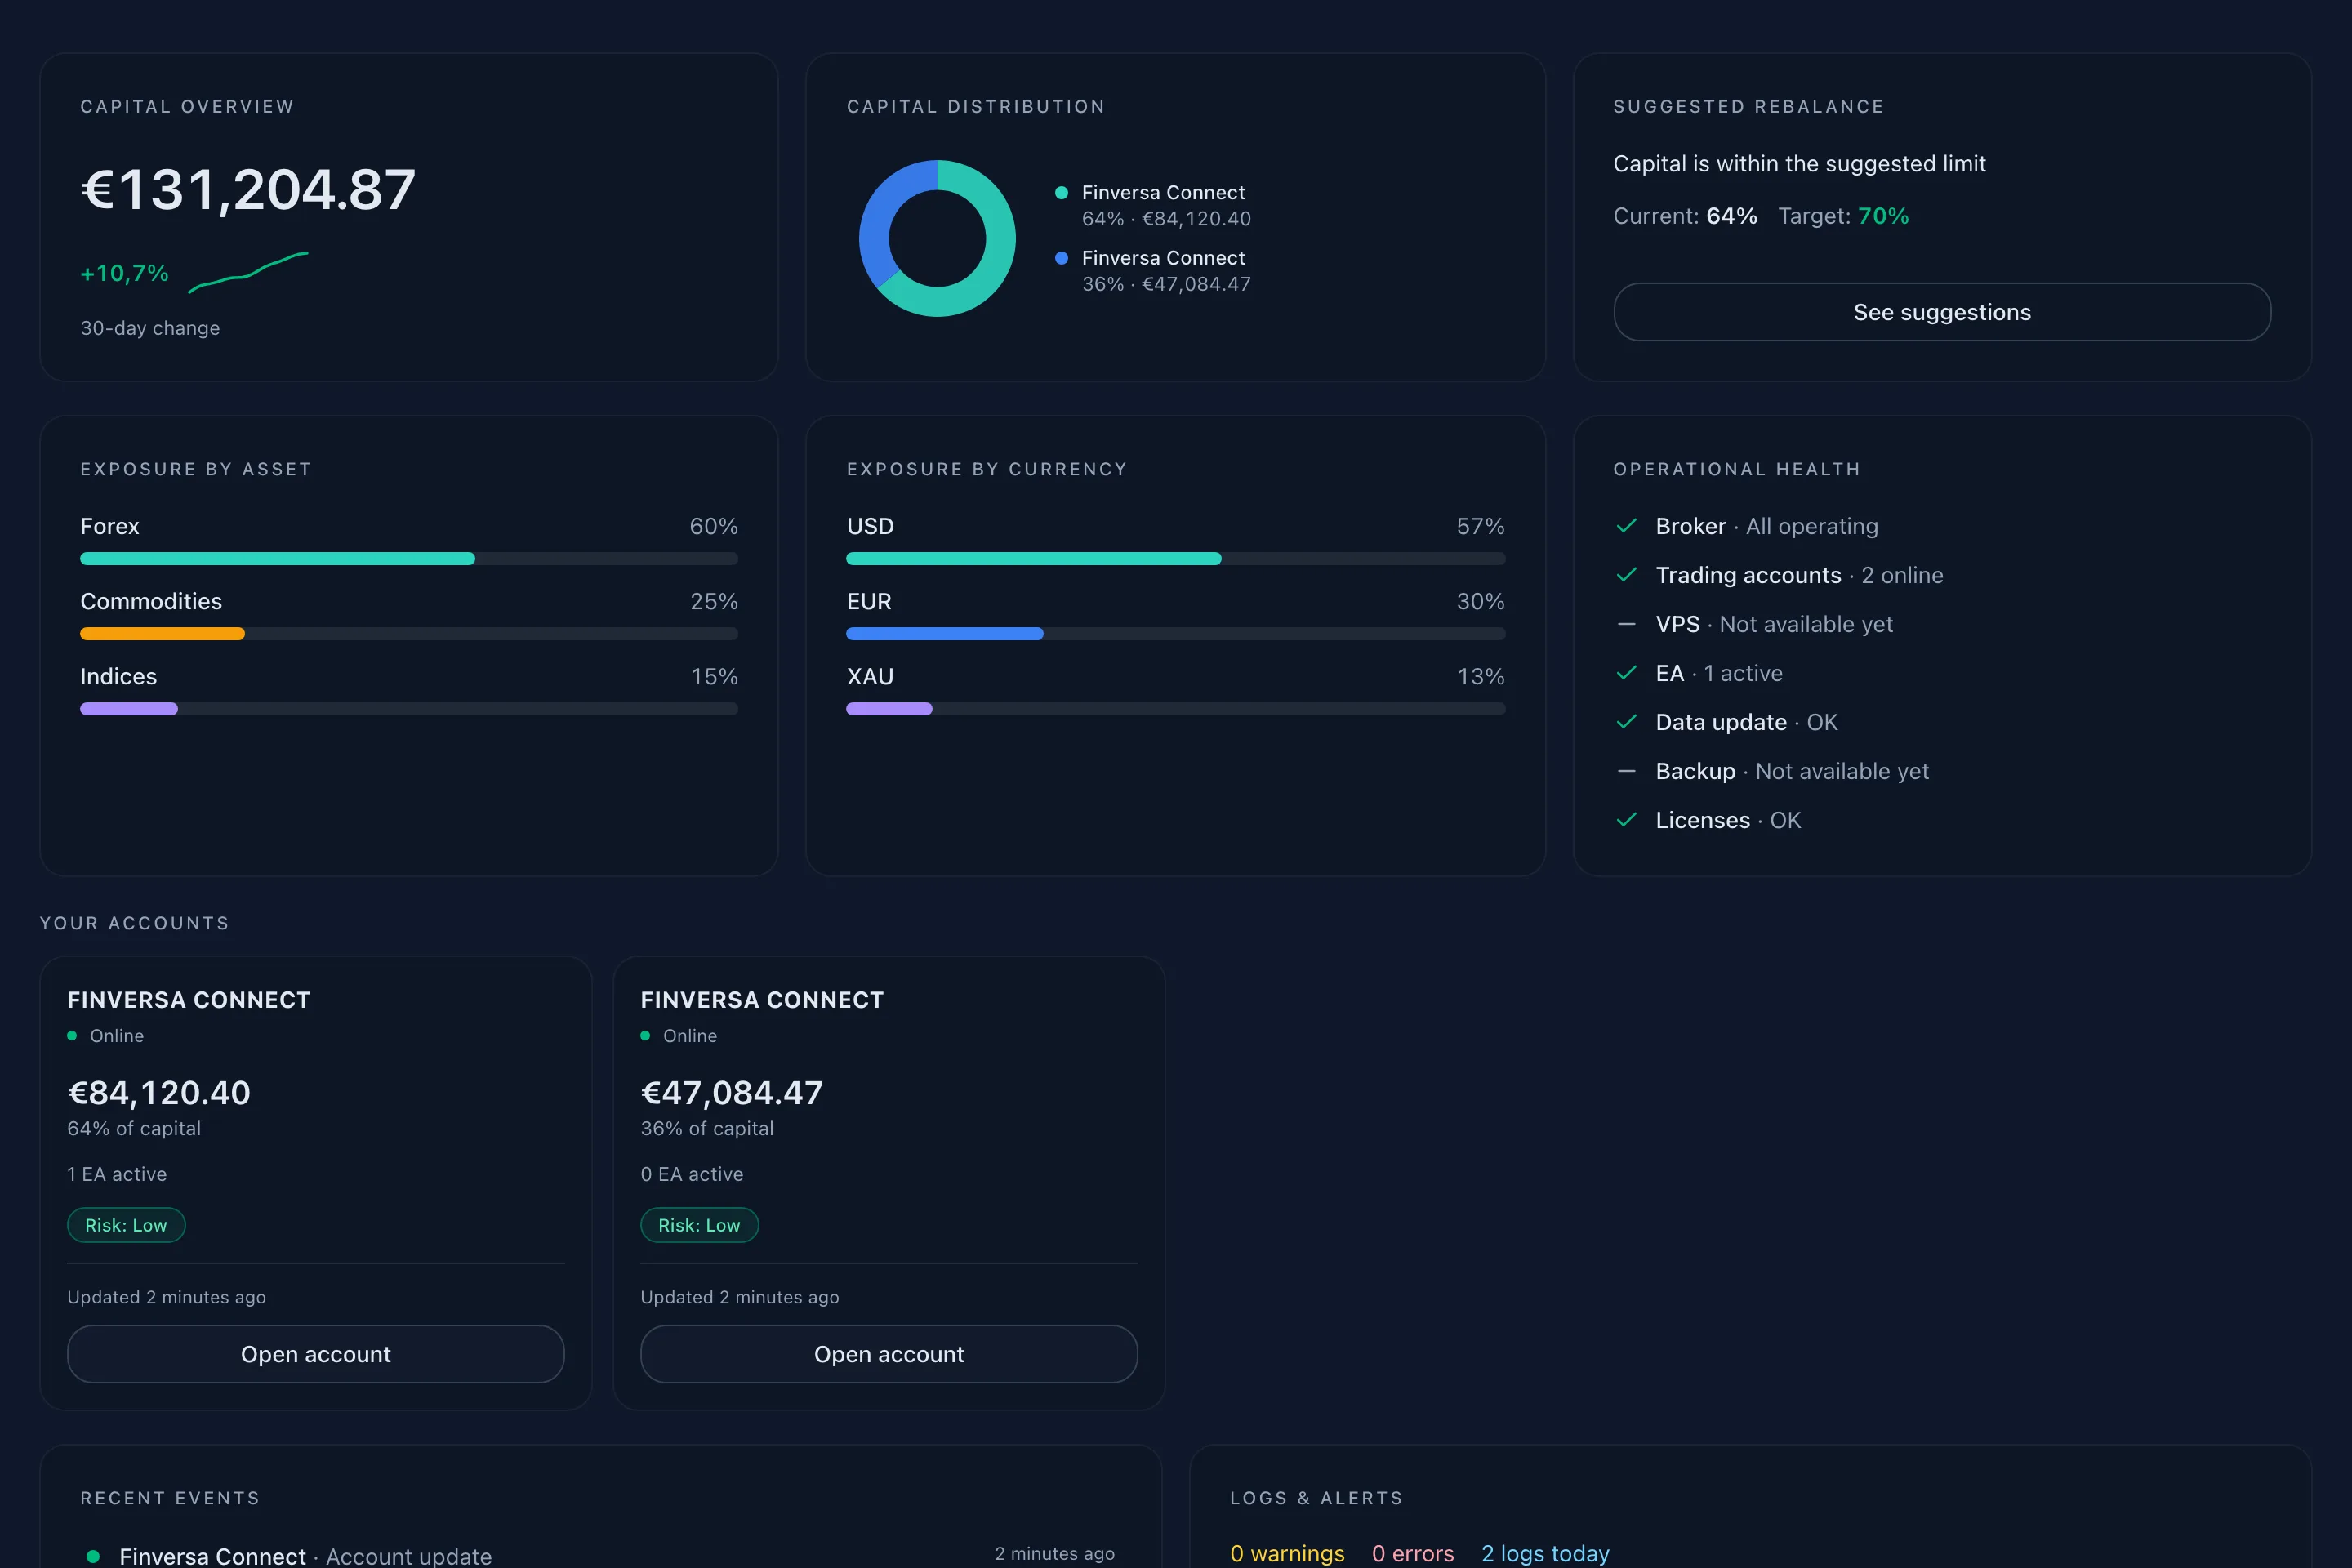The height and width of the screenshot is (1568, 2352).
Task: Click the USD currency exposure bar
Action: point(1175,559)
